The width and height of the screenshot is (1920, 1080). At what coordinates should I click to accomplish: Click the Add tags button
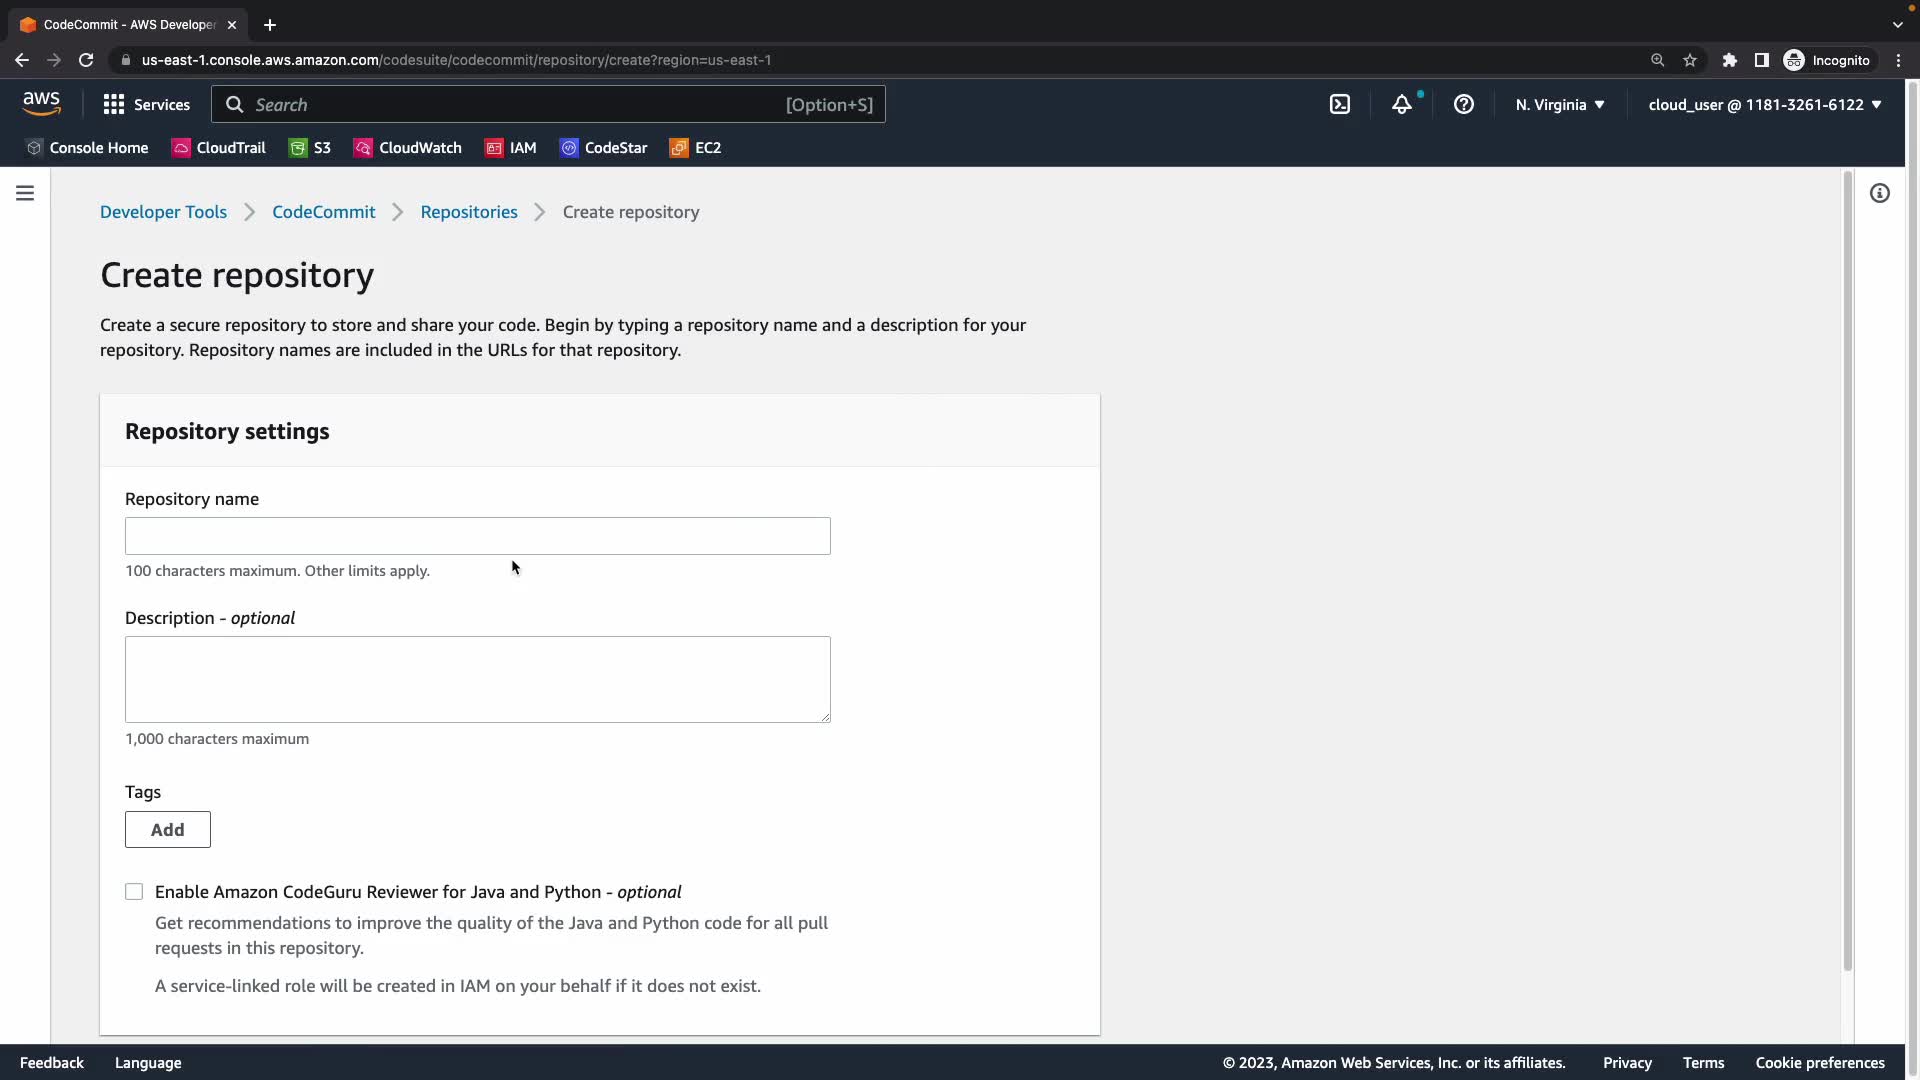coord(168,830)
